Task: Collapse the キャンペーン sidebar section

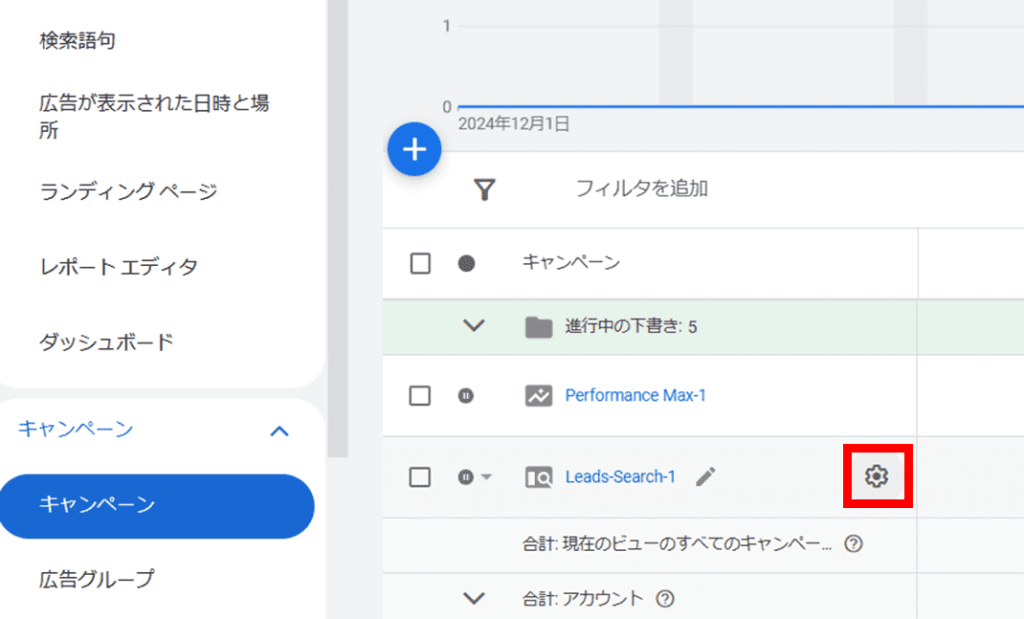Action: click(x=280, y=431)
